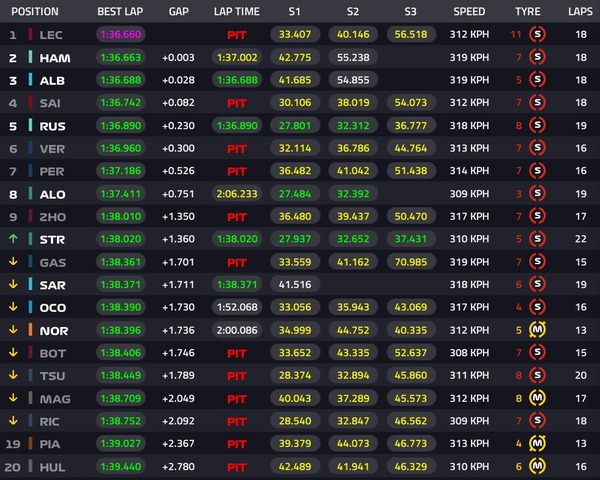Click gap +2.092 for RIC
The image size is (600, 480).
(x=178, y=421)
